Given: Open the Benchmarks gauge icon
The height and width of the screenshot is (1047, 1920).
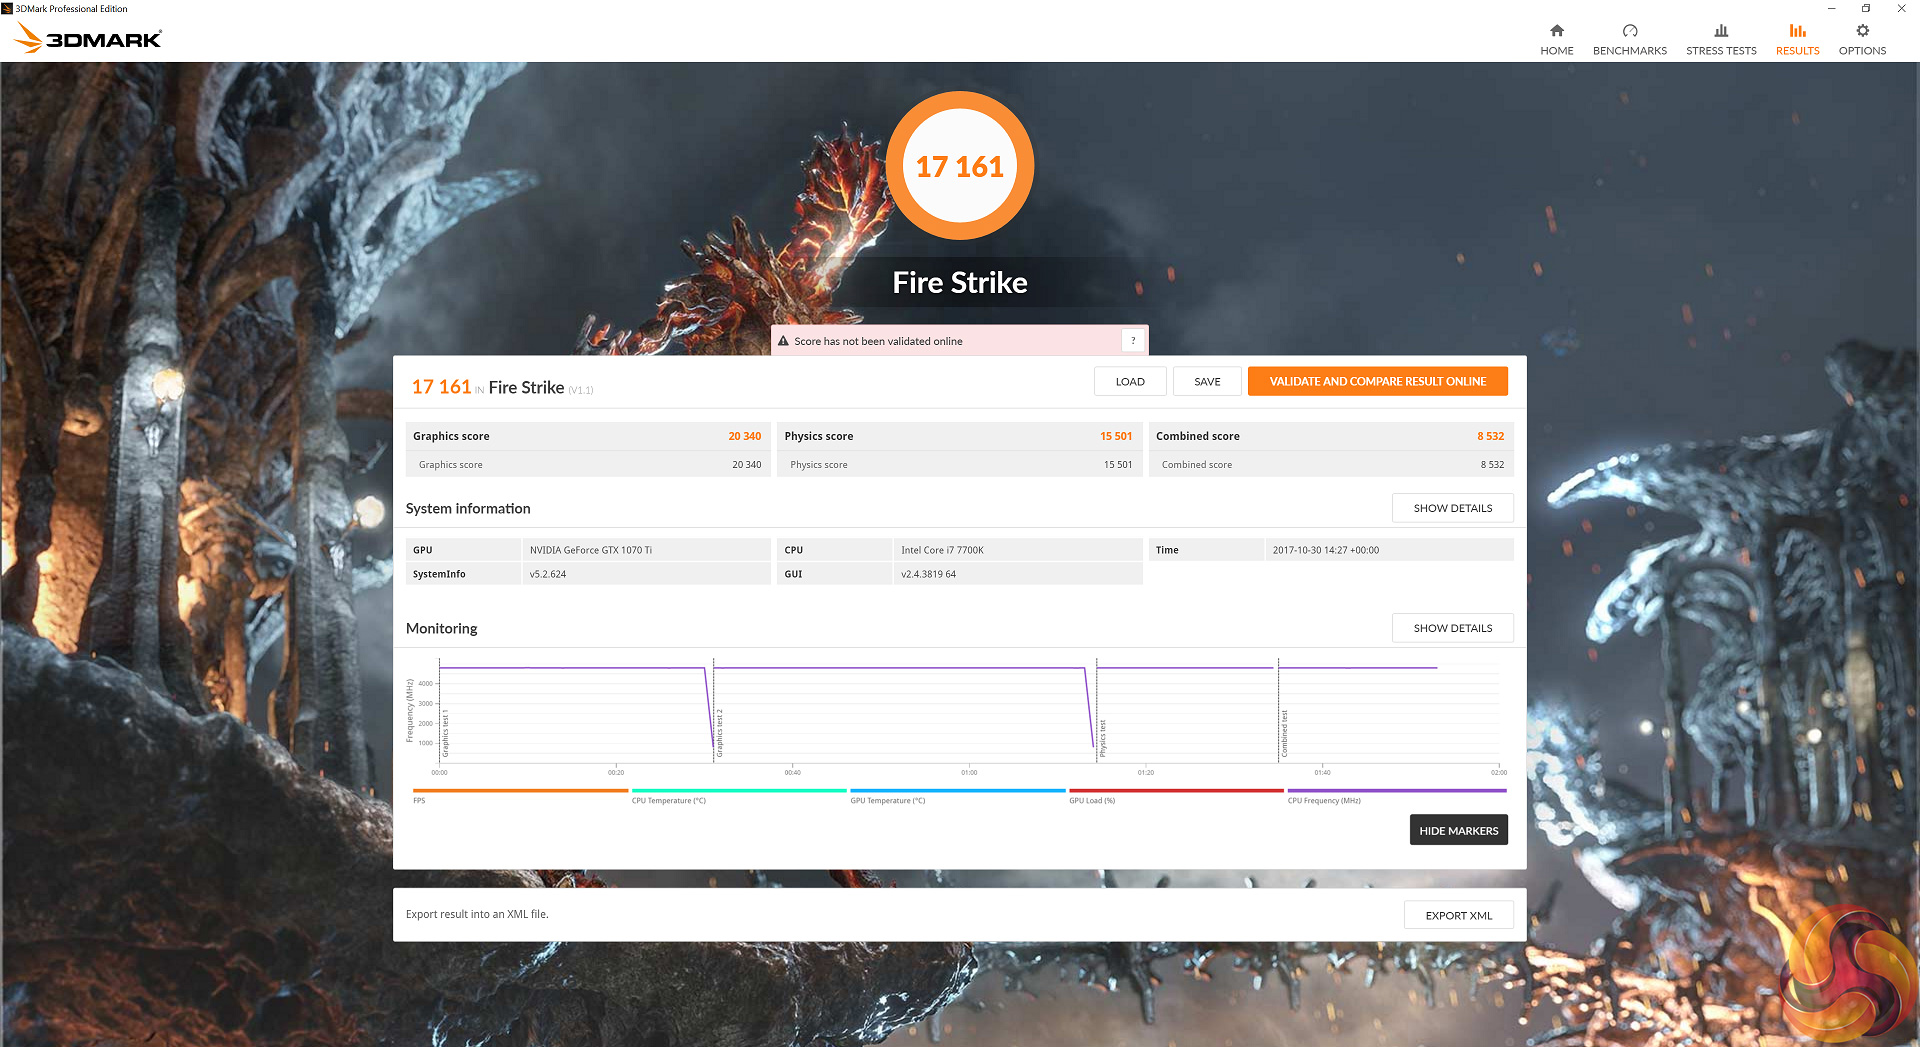Looking at the screenshot, I should (1629, 31).
